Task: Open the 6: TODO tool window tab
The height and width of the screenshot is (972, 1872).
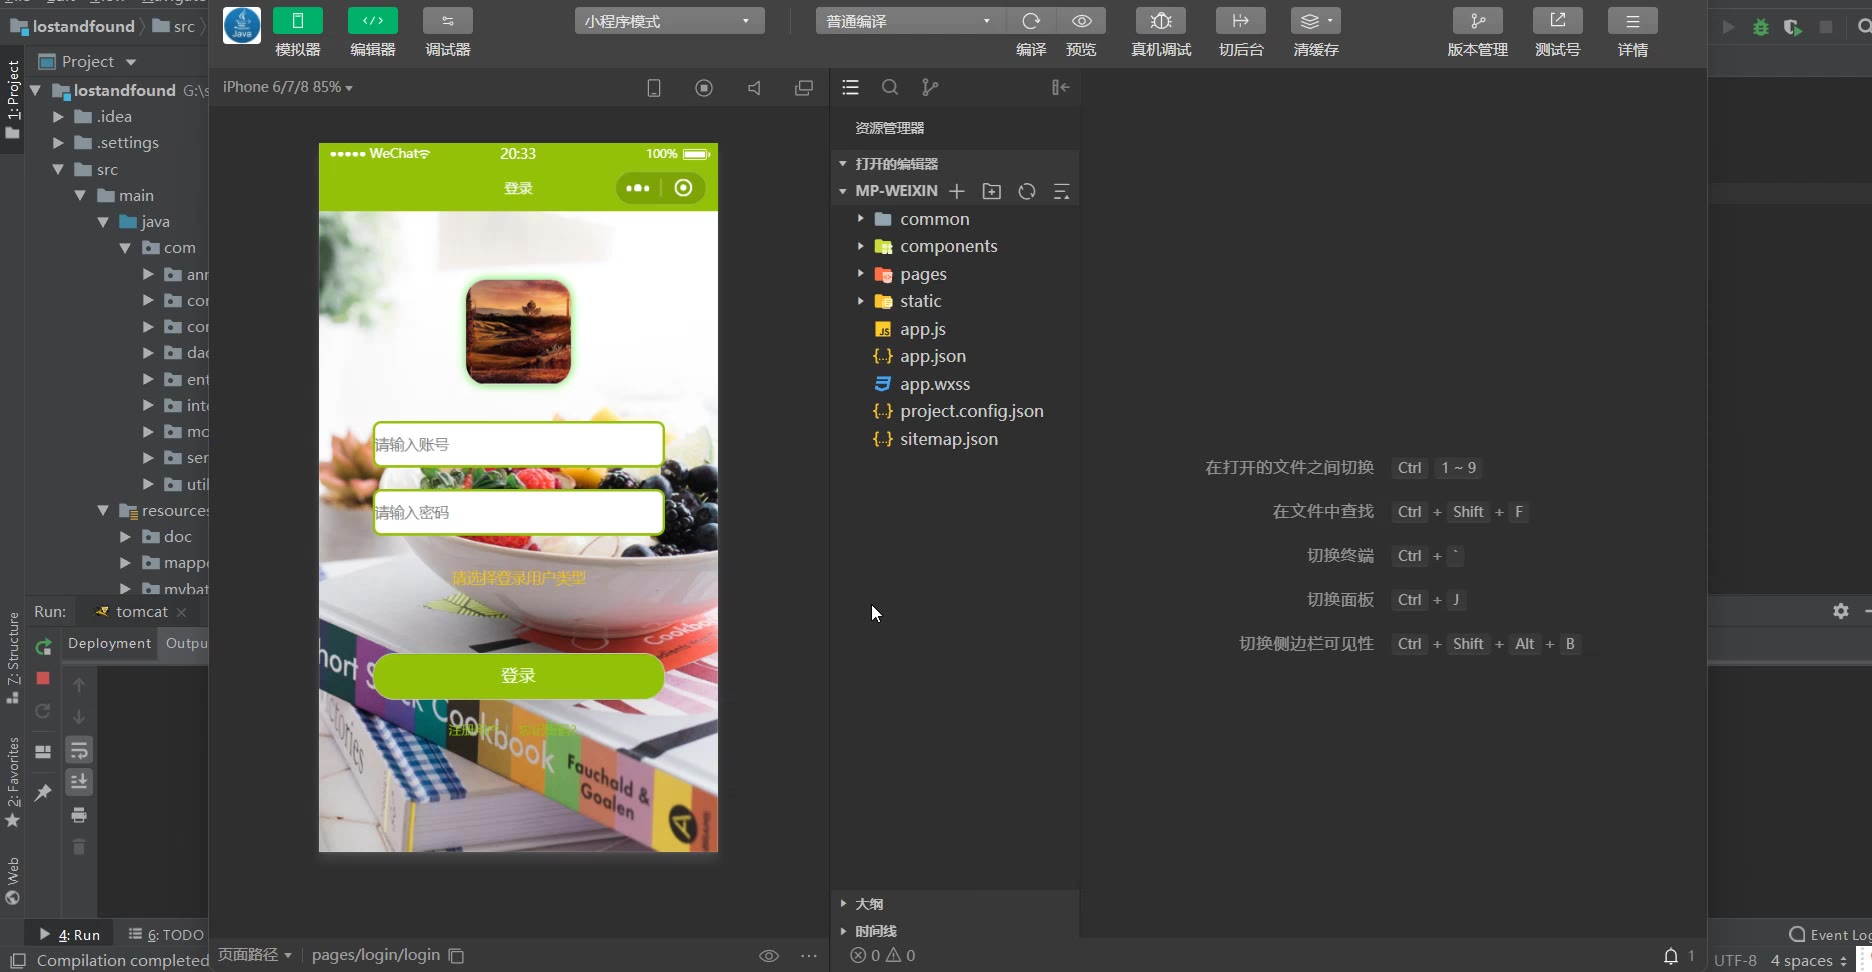Action: [166, 934]
